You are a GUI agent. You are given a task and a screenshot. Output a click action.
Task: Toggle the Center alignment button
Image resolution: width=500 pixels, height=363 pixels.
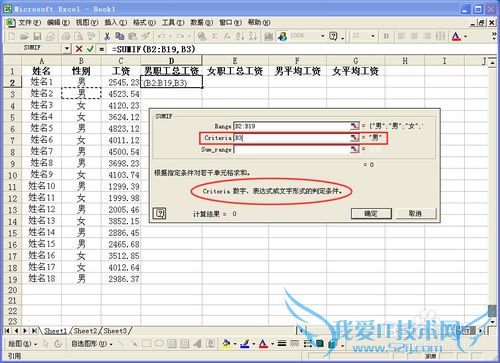(x=414, y=36)
